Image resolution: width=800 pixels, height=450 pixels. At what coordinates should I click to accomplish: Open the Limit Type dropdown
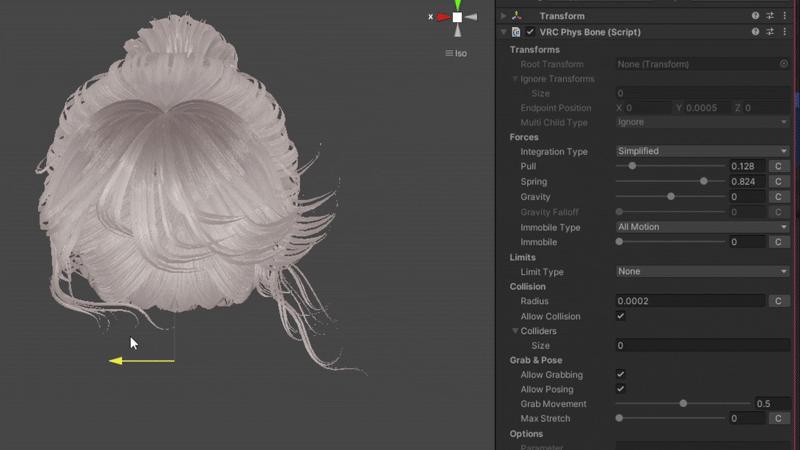pos(702,271)
